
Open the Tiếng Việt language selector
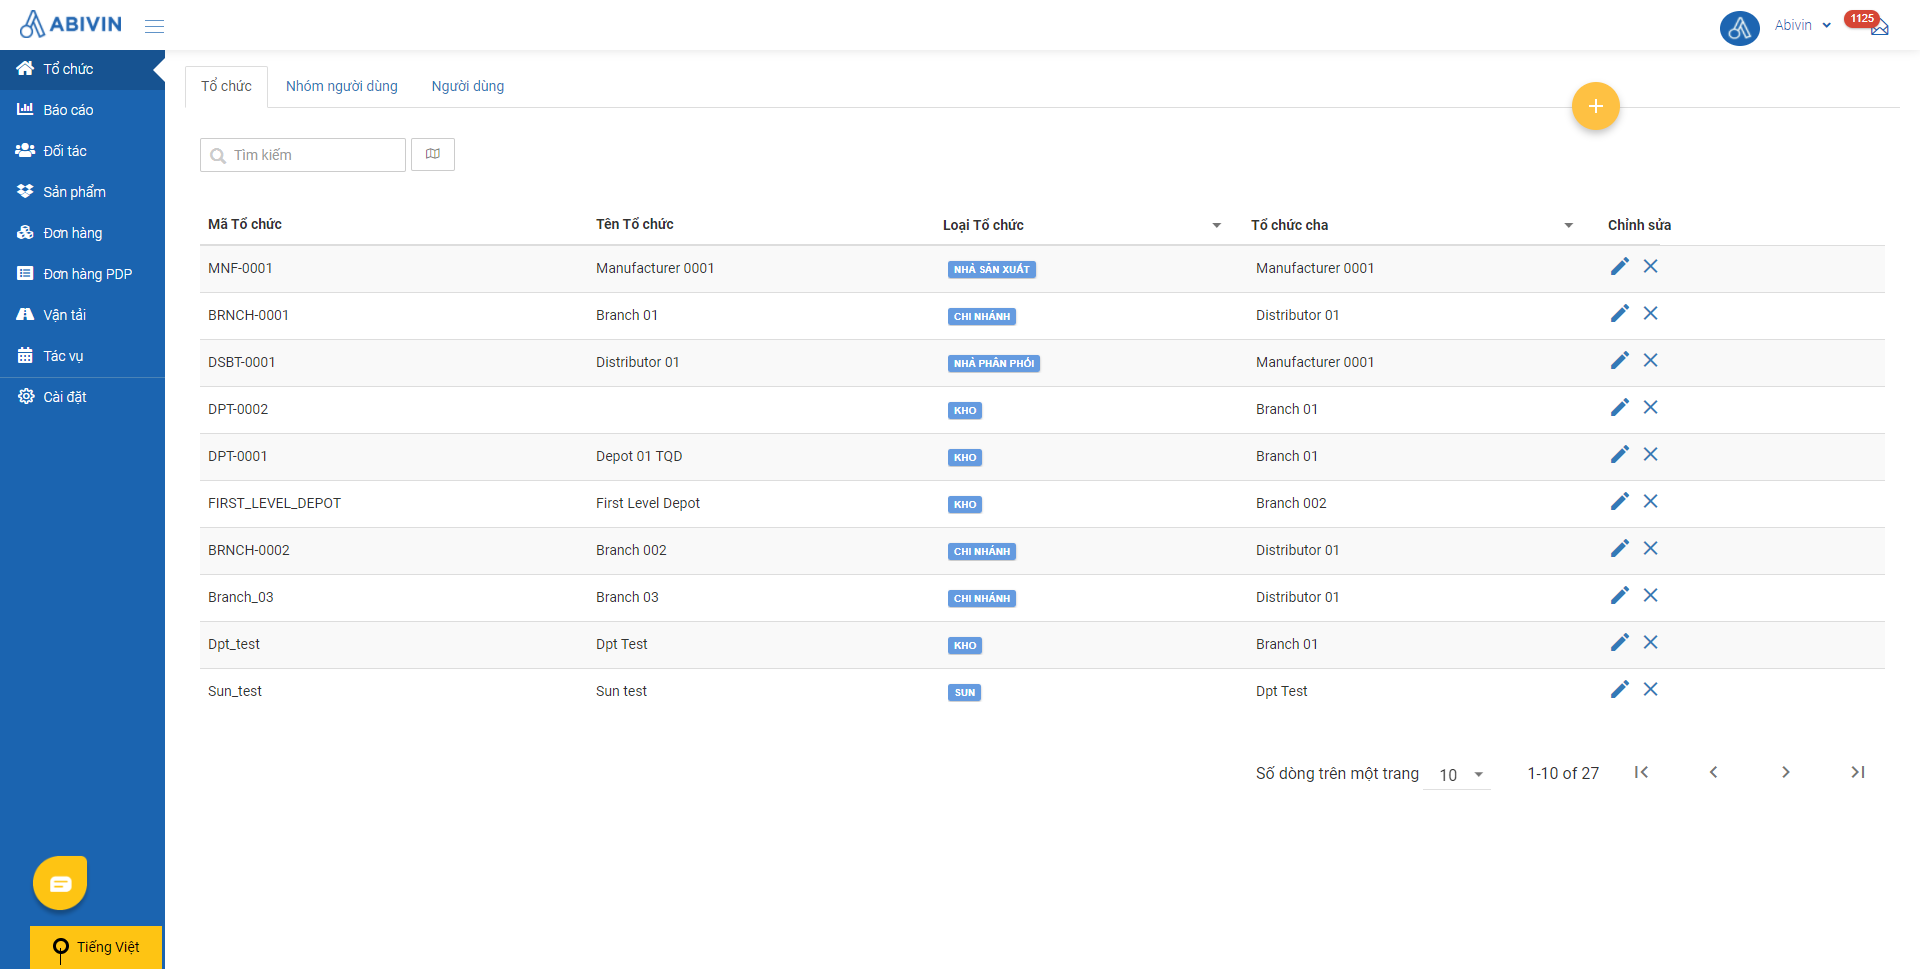pos(96,947)
